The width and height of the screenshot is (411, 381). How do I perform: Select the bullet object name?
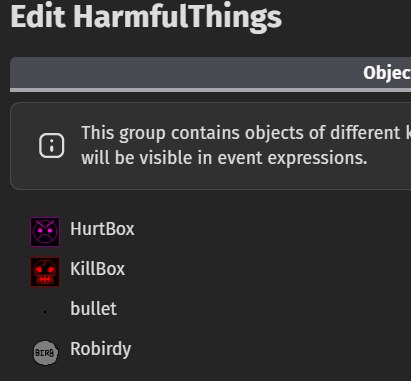[x=93, y=309]
